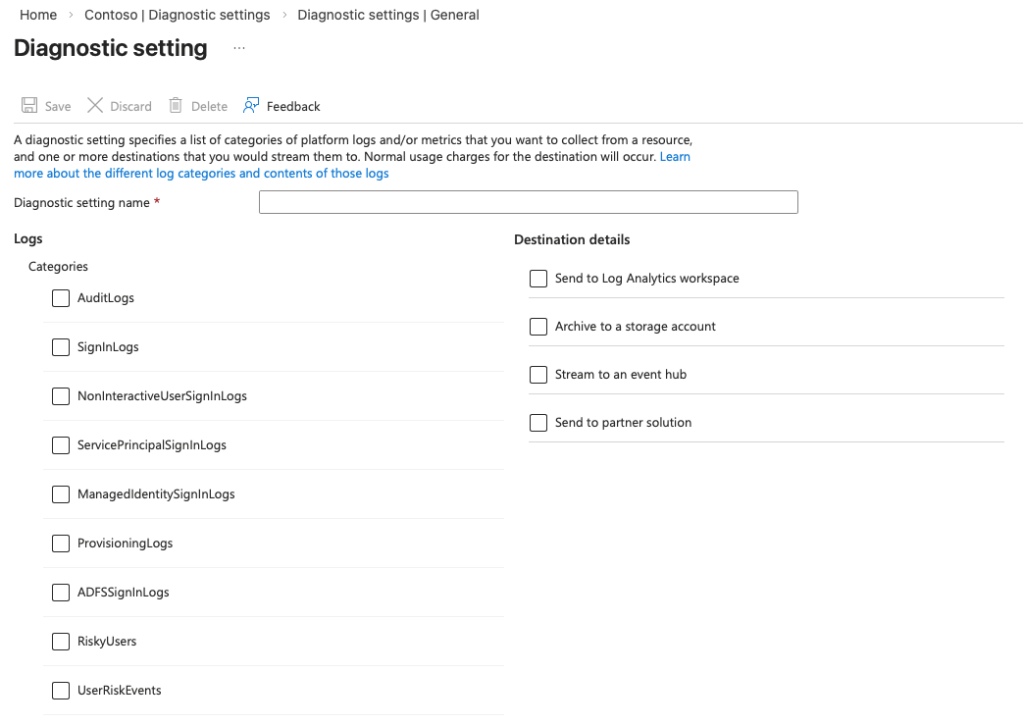Go to Home in the breadcrumb
1023x725 pixels.
[38, 15]
